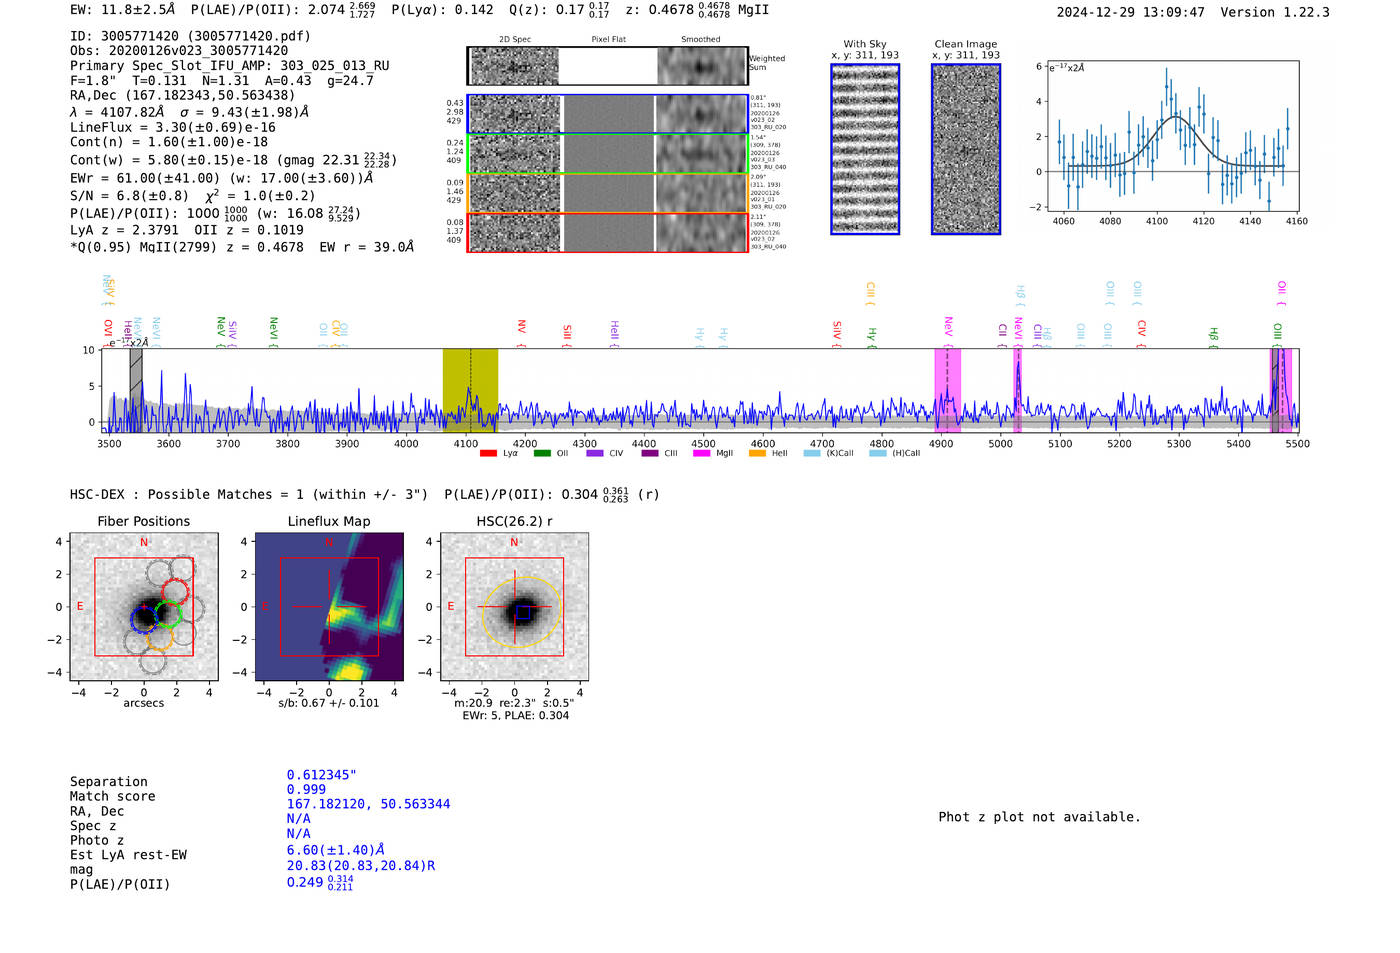Click the Phot z plot not available message
The image size is (1400, 953).
point(1039,817)
